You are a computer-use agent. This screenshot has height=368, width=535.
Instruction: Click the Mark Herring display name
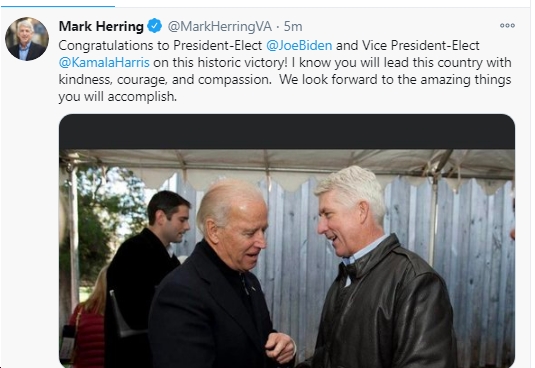(x=101, y=26)
